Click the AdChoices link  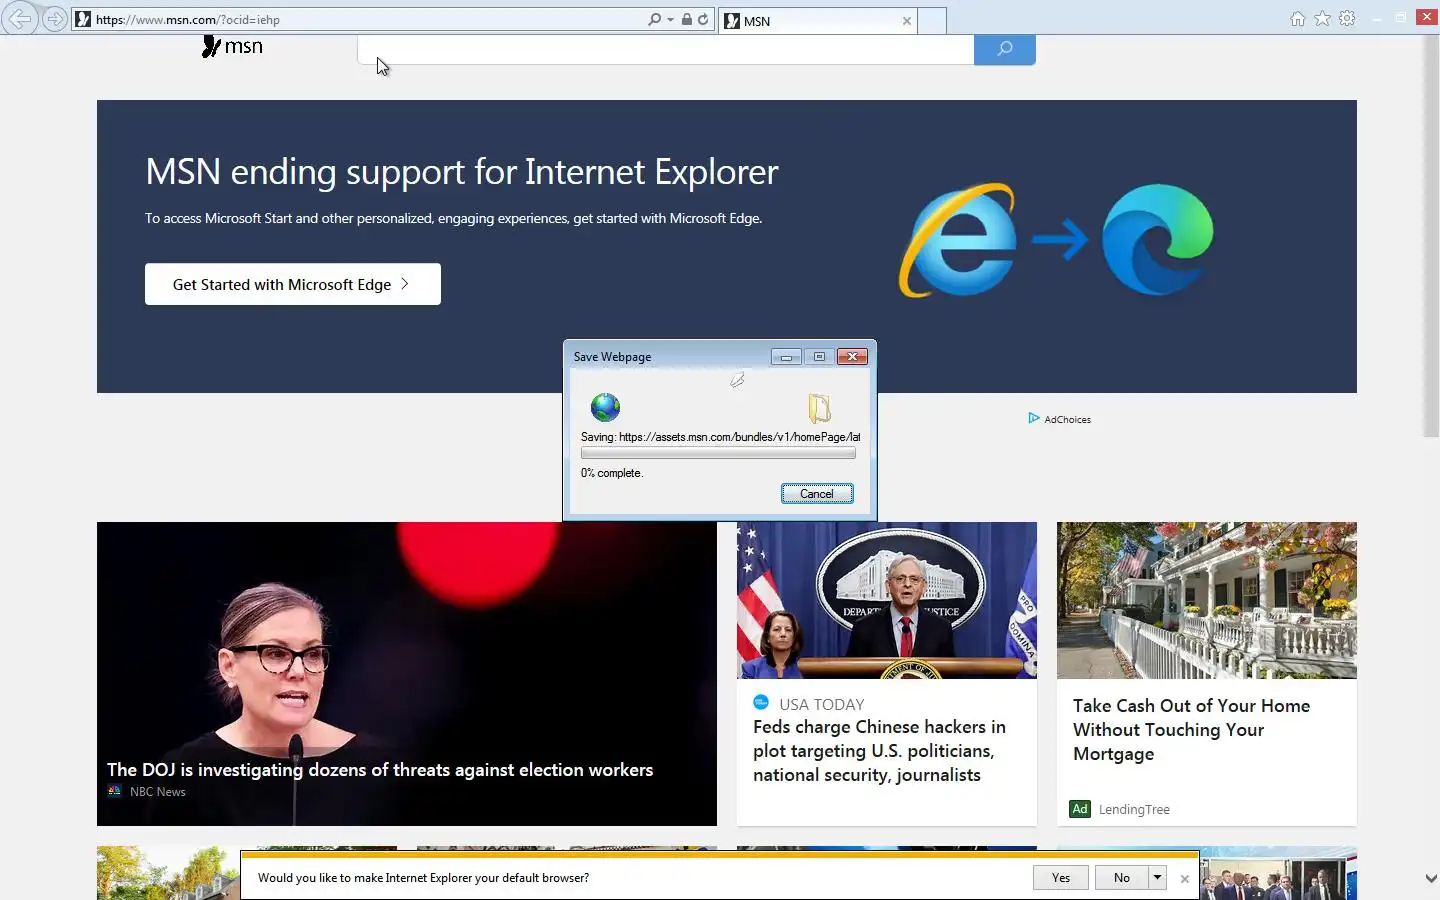[x=1060, y=419]
